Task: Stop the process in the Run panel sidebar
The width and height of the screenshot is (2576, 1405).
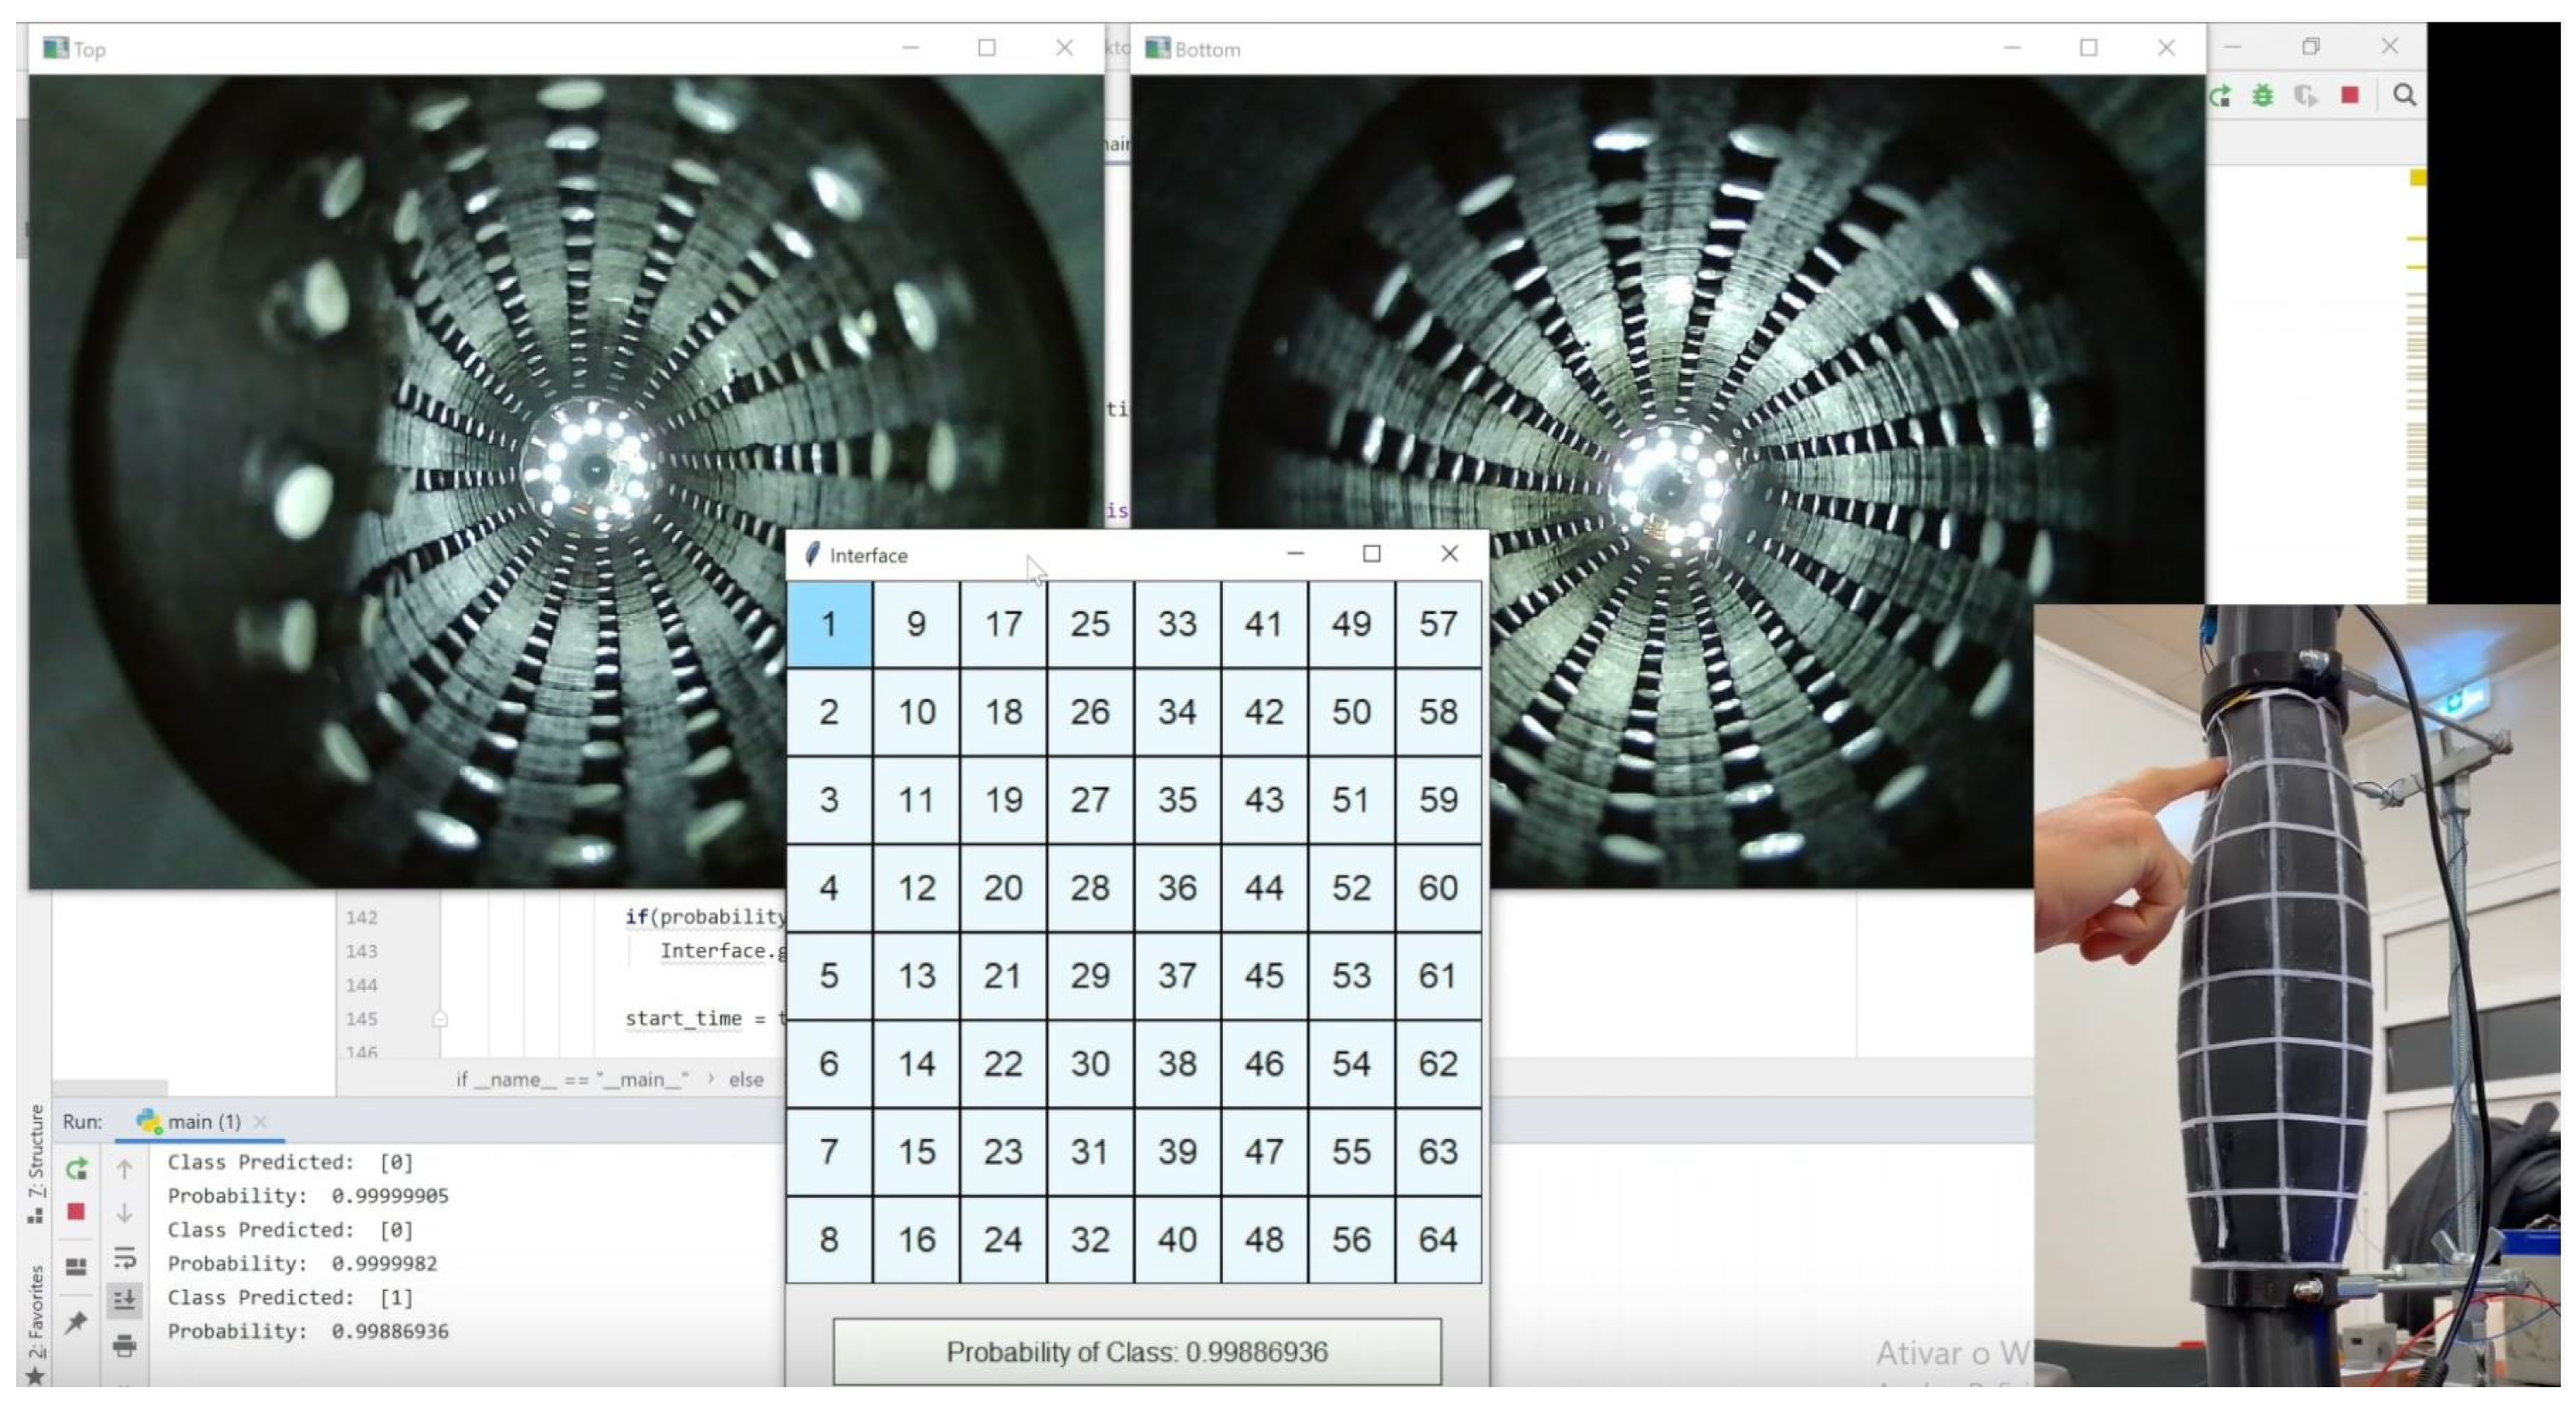Action: (x=76, y=1212)
